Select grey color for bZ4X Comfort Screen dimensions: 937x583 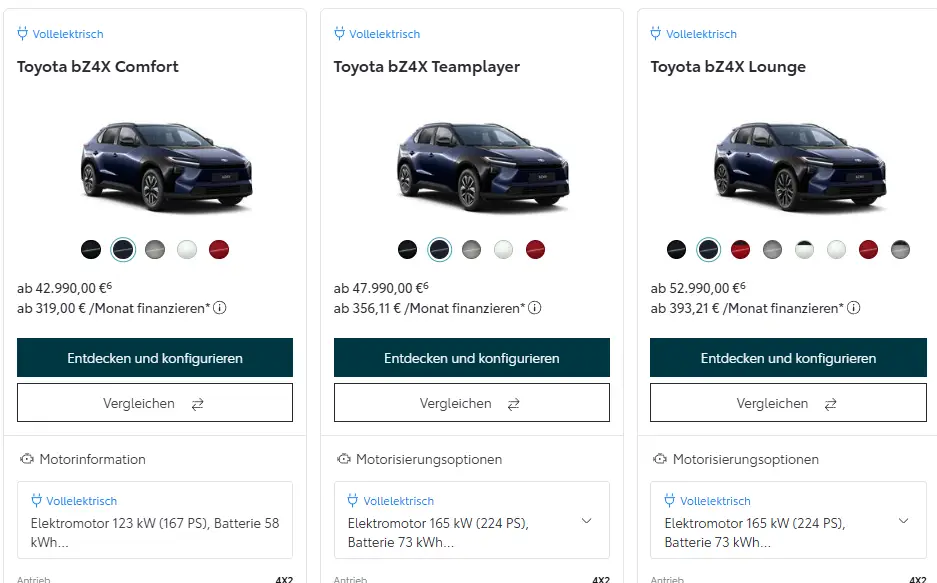(x=155, y=249)
